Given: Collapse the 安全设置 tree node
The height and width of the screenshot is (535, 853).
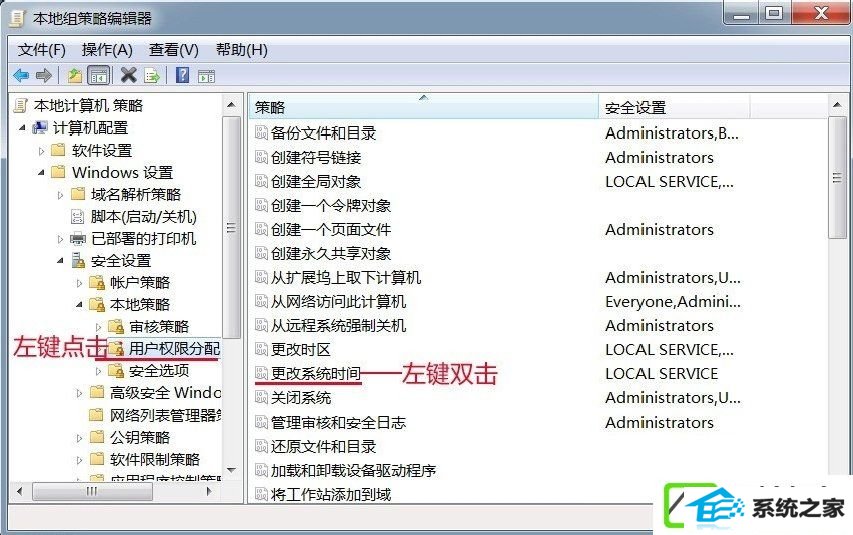Looking at the screenshot, I should point(60,261).
